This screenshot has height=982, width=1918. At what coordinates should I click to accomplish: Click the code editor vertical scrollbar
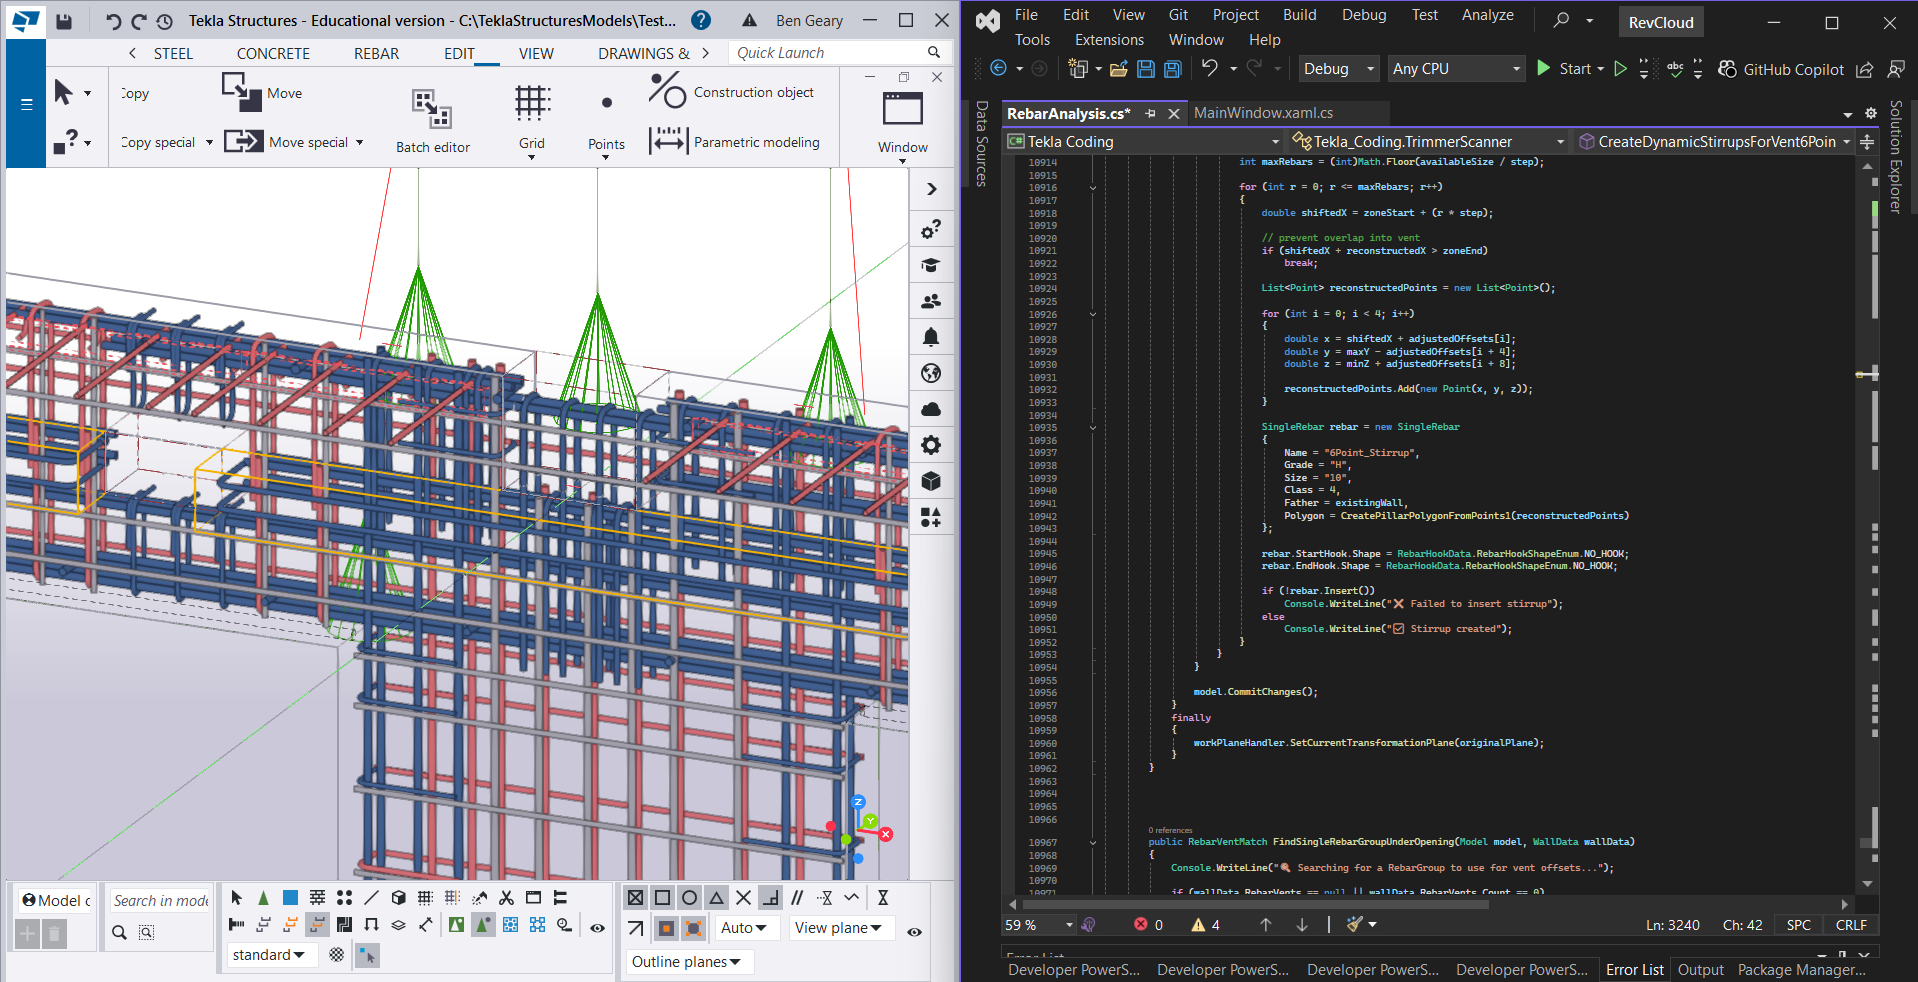1867,524
